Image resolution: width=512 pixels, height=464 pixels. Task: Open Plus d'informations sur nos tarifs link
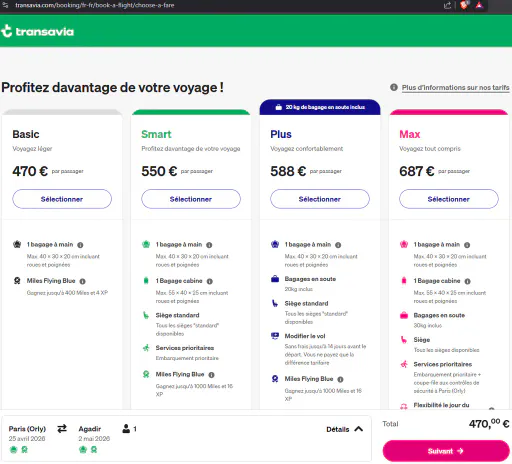pos(455,88)
